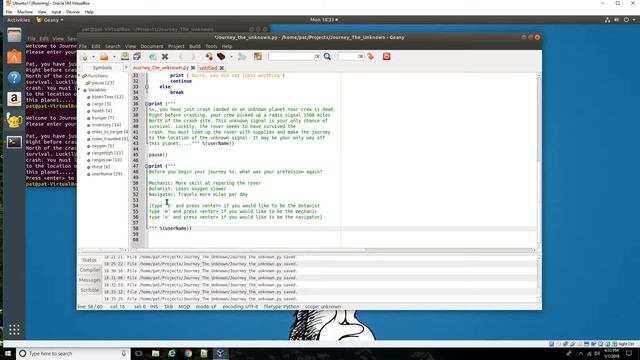The image size is (640, 360).
Task: Select the oxygen [5] variable in Symbols
Action: click(102, 146)
